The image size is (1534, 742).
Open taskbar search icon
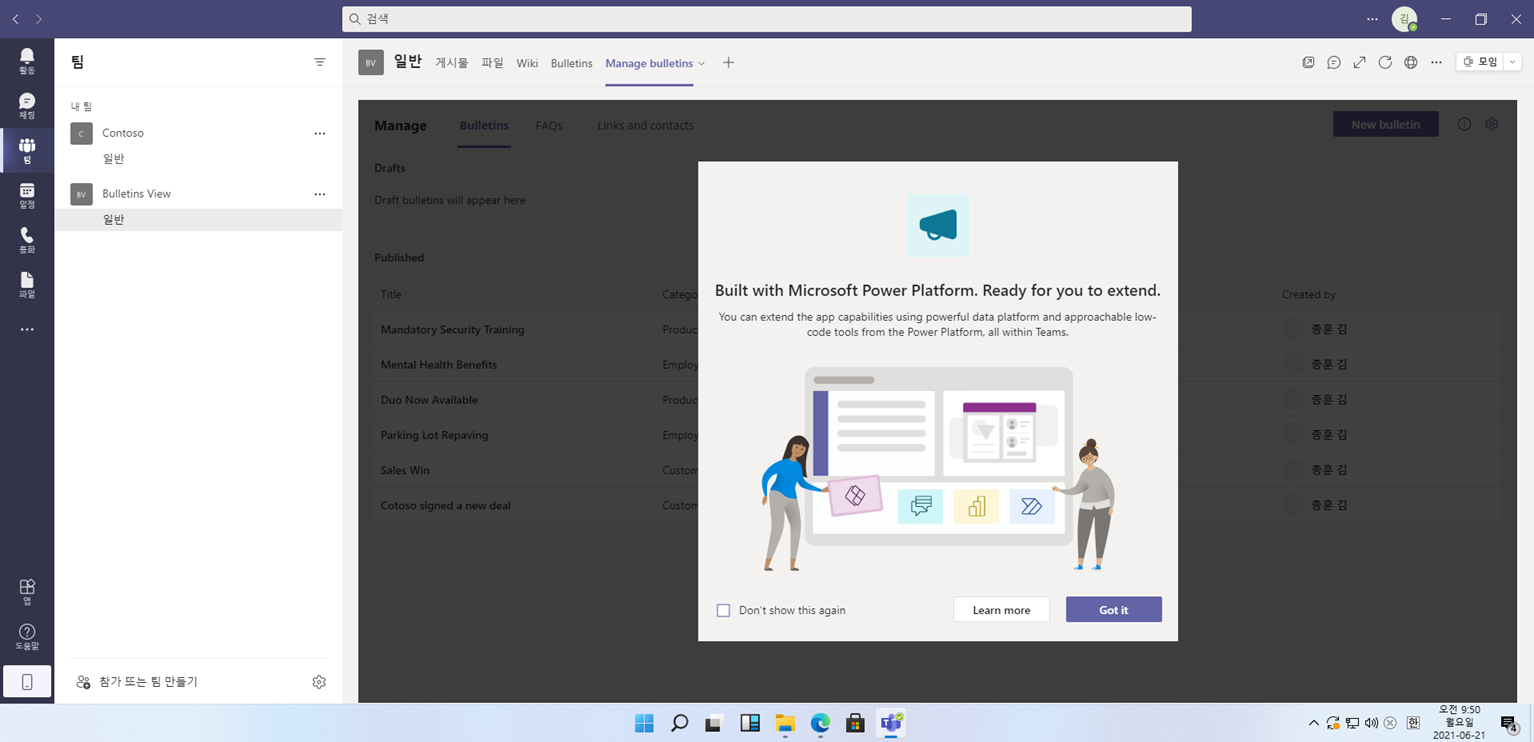pos(679,723)
